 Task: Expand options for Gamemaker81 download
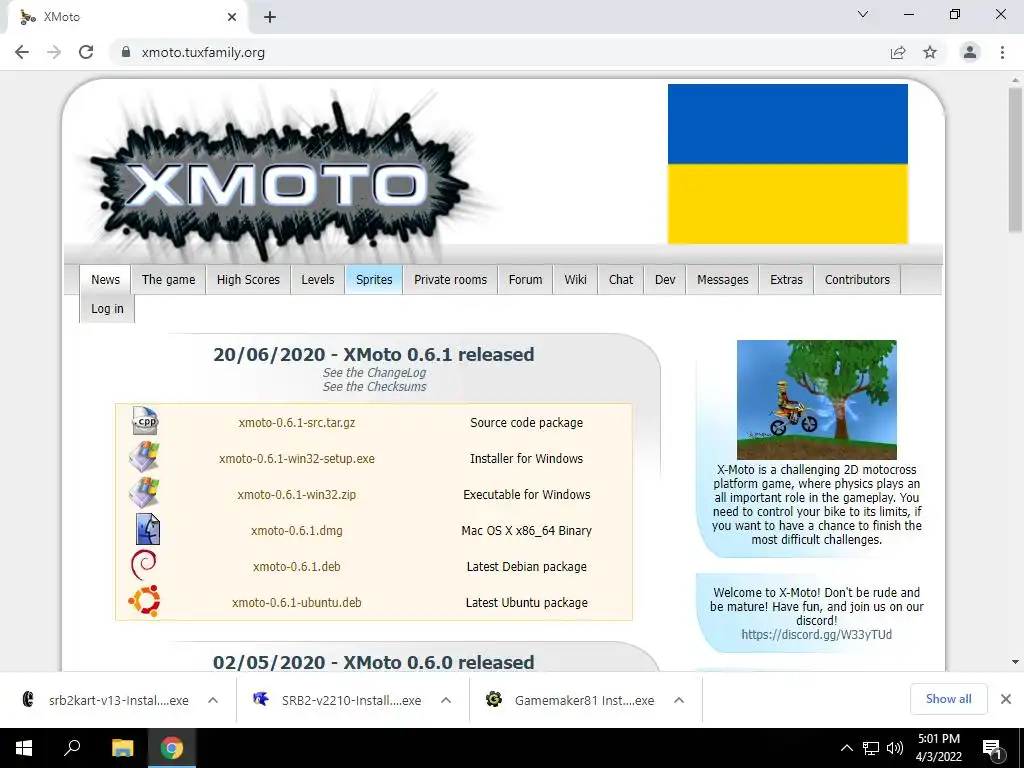[679, 700]
